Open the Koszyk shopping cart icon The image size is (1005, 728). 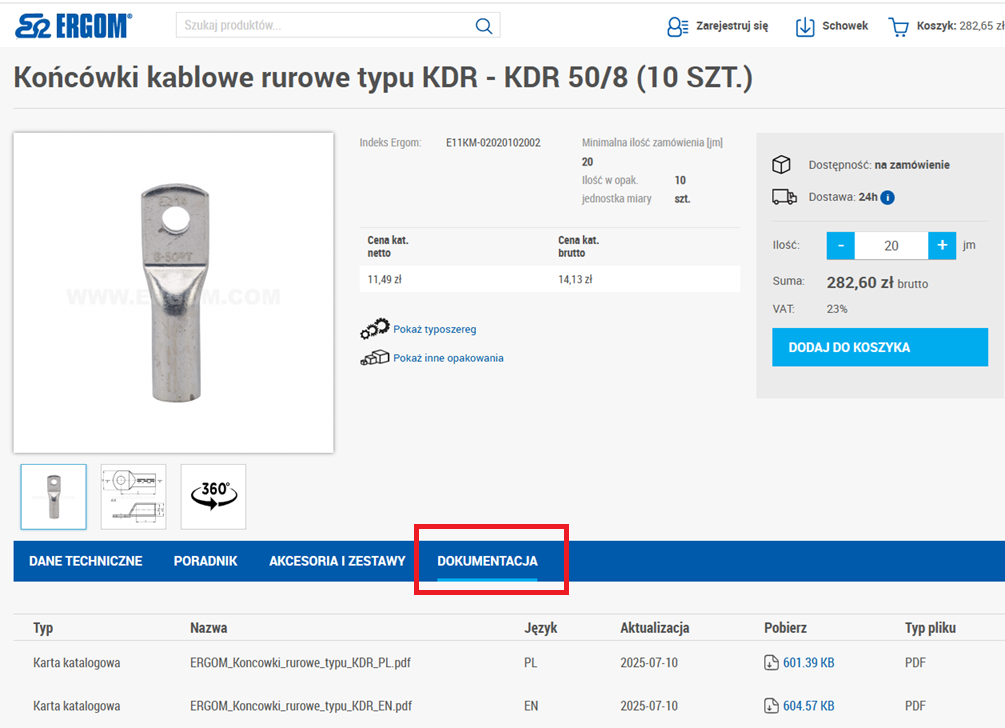900,27
